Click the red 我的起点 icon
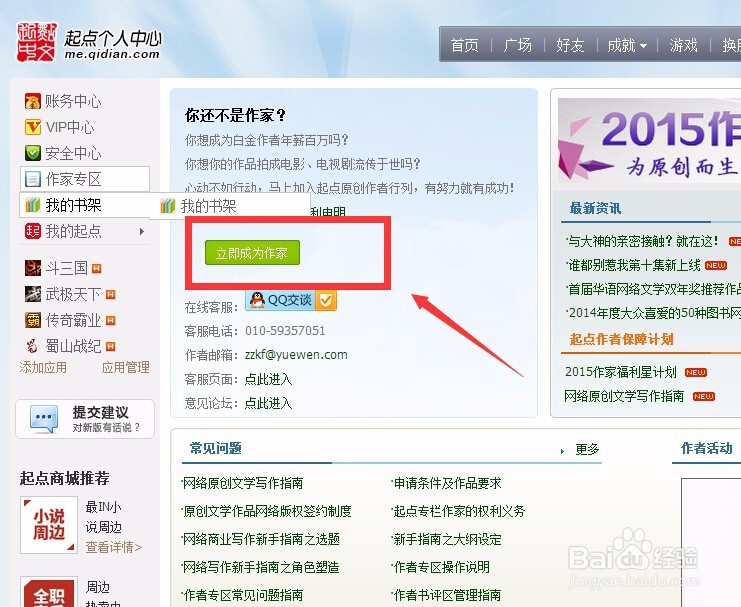The height and width of the screenshot is (607, 741). [33, 231]
